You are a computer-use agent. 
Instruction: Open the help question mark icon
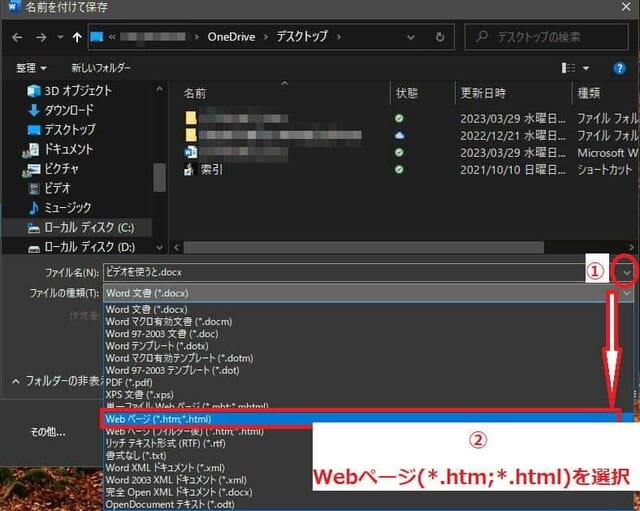point(621,68)
